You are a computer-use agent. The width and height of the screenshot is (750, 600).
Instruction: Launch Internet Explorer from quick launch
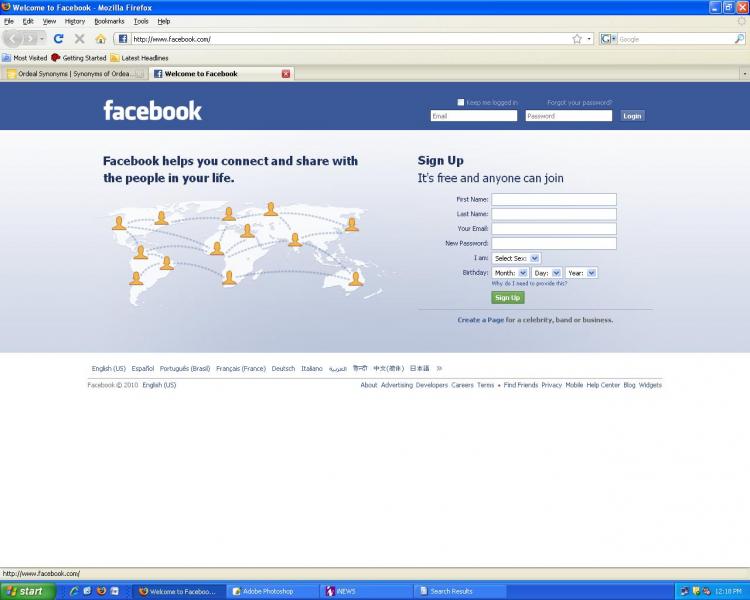click(74, 591)
